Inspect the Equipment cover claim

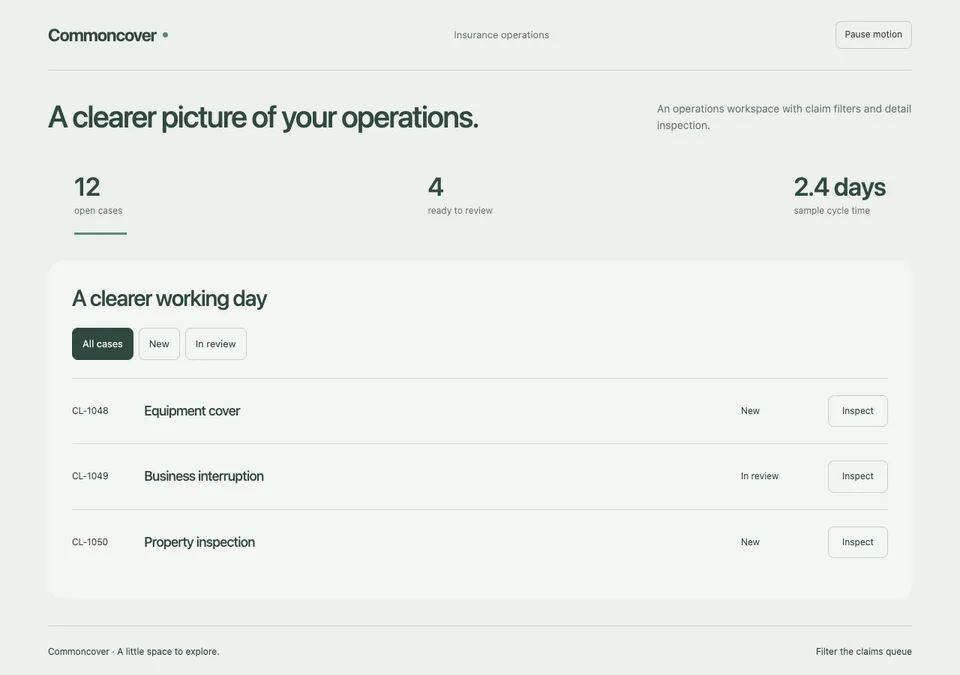click(x=858, y=411)
